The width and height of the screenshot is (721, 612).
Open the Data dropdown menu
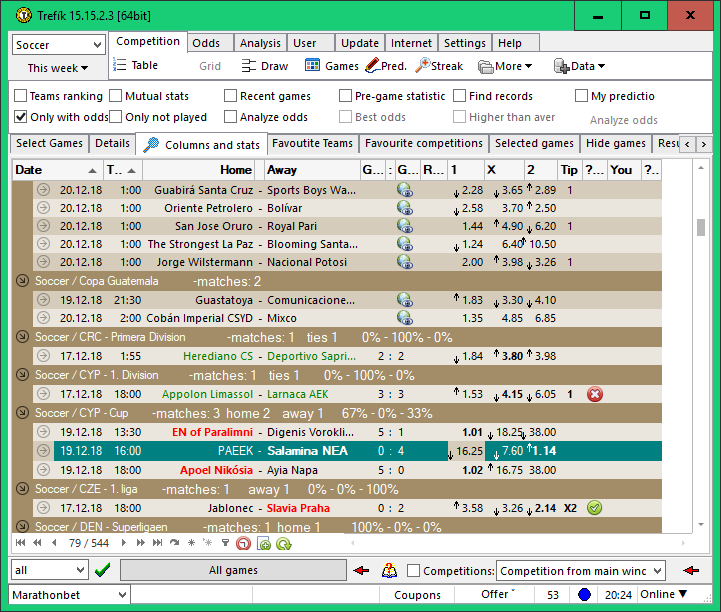[580, 66]
